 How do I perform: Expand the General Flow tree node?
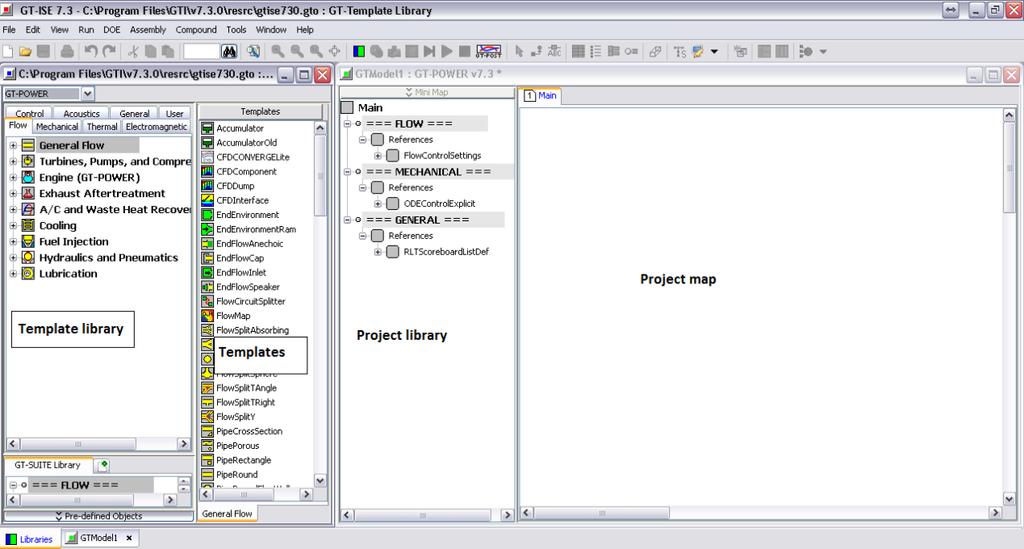tap(13, 145)
